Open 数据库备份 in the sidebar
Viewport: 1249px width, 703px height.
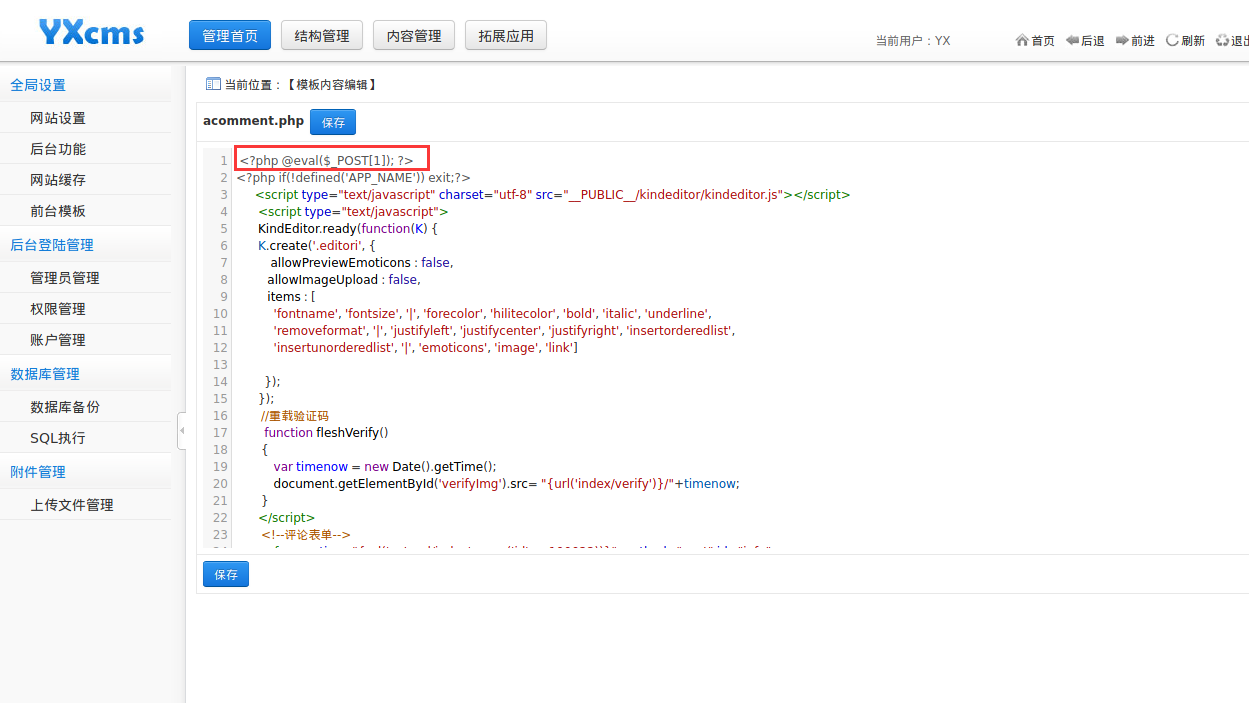point(65,407)
